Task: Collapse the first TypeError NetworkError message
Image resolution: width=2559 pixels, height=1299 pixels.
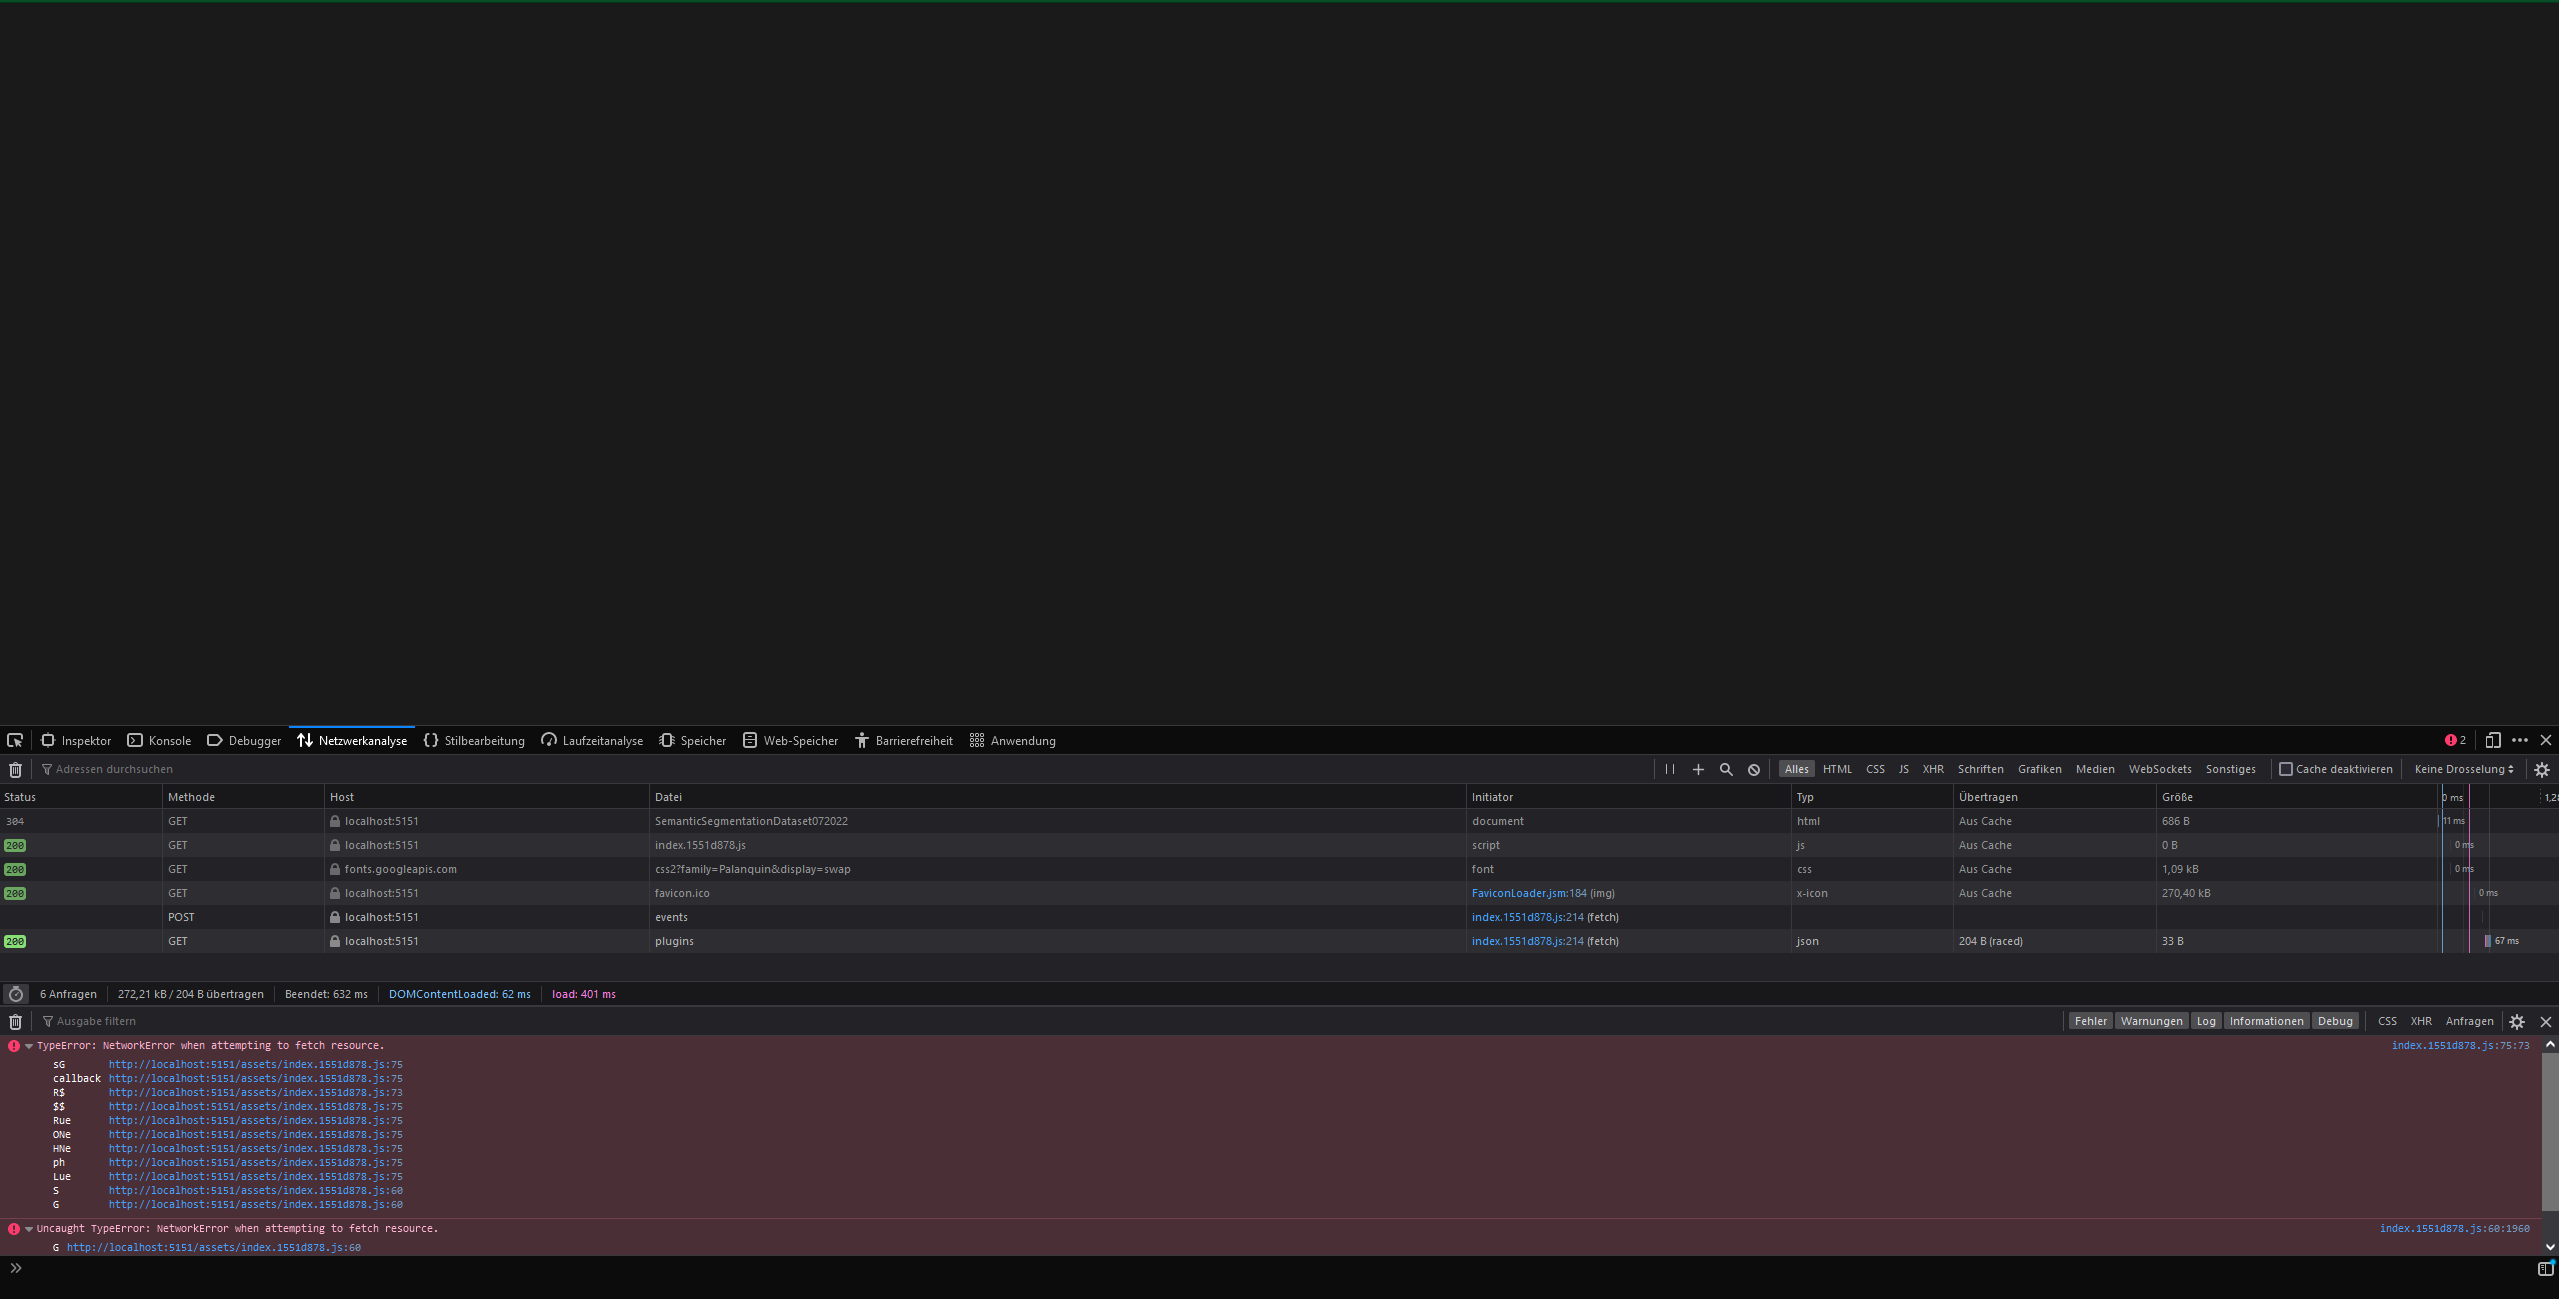Action: [x=27, y=1045]
